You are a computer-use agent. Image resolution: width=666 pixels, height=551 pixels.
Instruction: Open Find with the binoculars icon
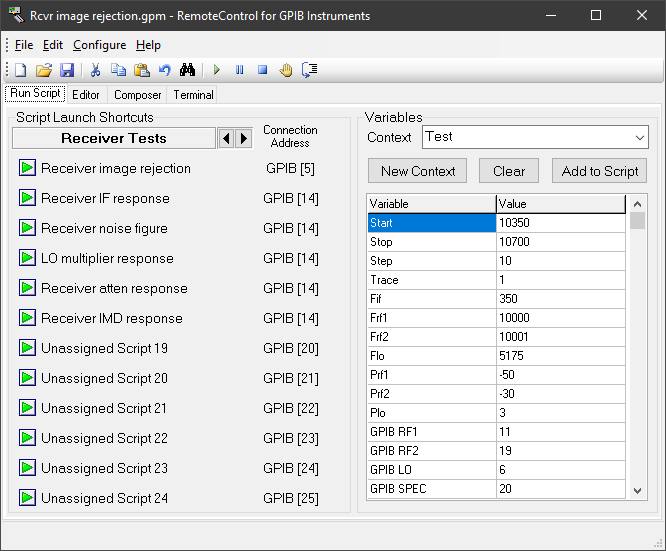coord(187,70)
